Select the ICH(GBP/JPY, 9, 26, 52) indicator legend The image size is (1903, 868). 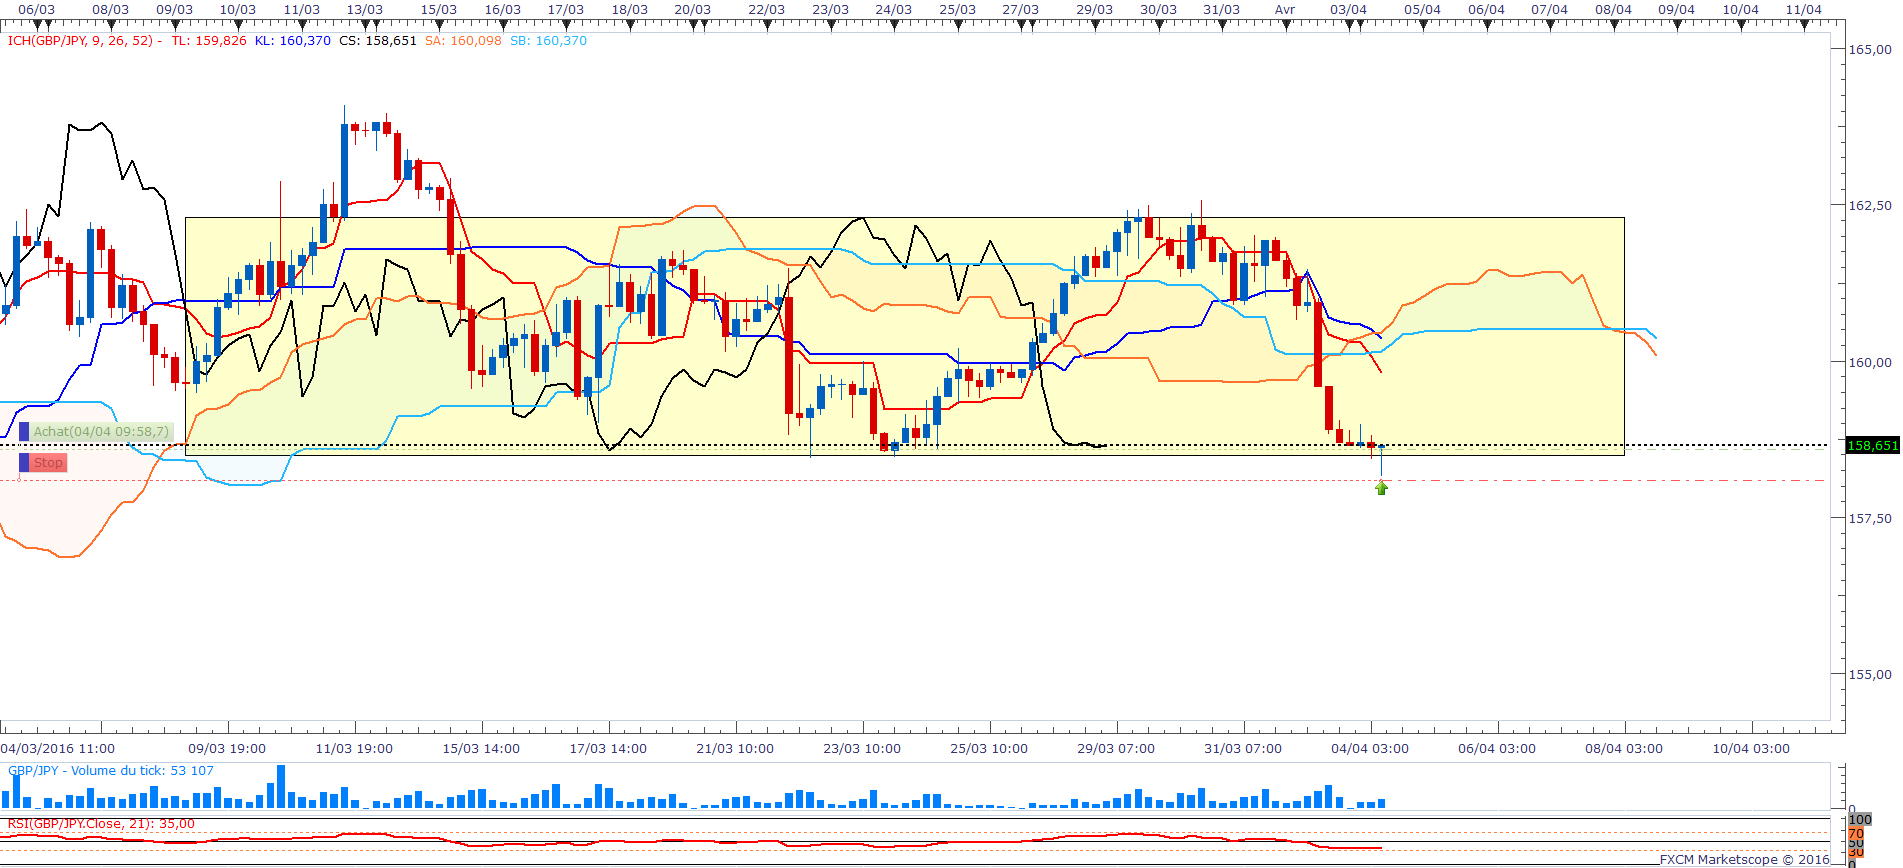(80, 41)
